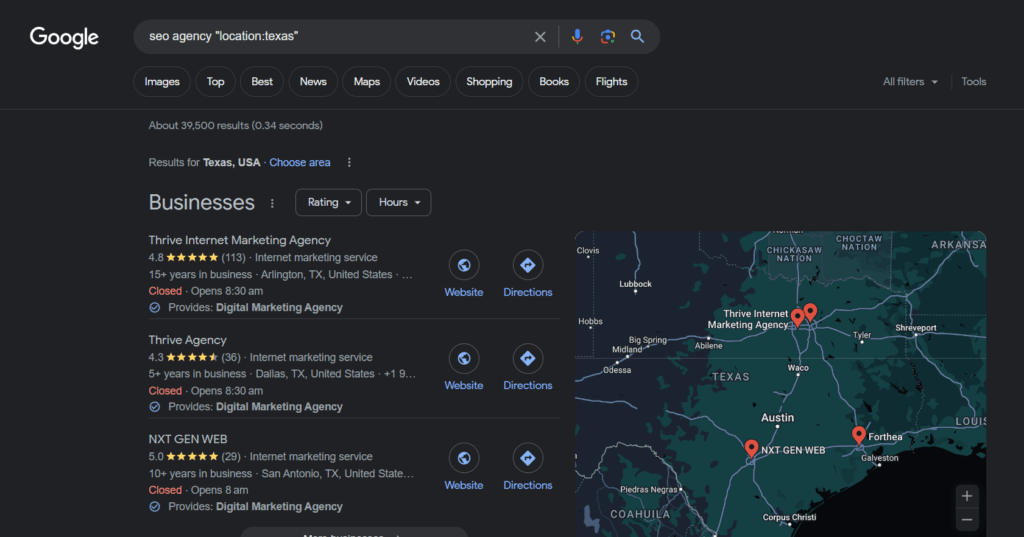The height and width of the screenshot is (537, 1024).
Task: Click the Forthea map pin
Action: [x=859, y=435]
